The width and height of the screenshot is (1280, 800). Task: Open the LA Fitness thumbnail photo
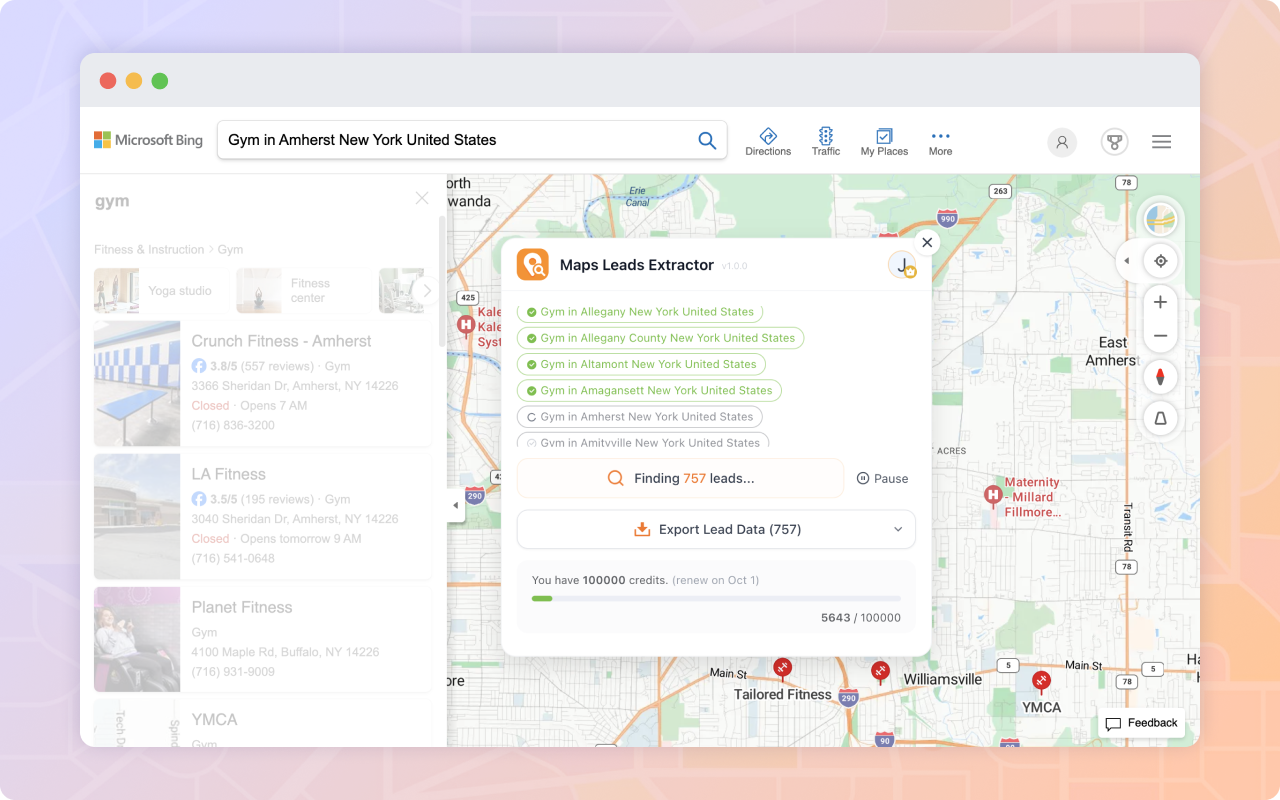pyautogui.click(x=137, y=516)
